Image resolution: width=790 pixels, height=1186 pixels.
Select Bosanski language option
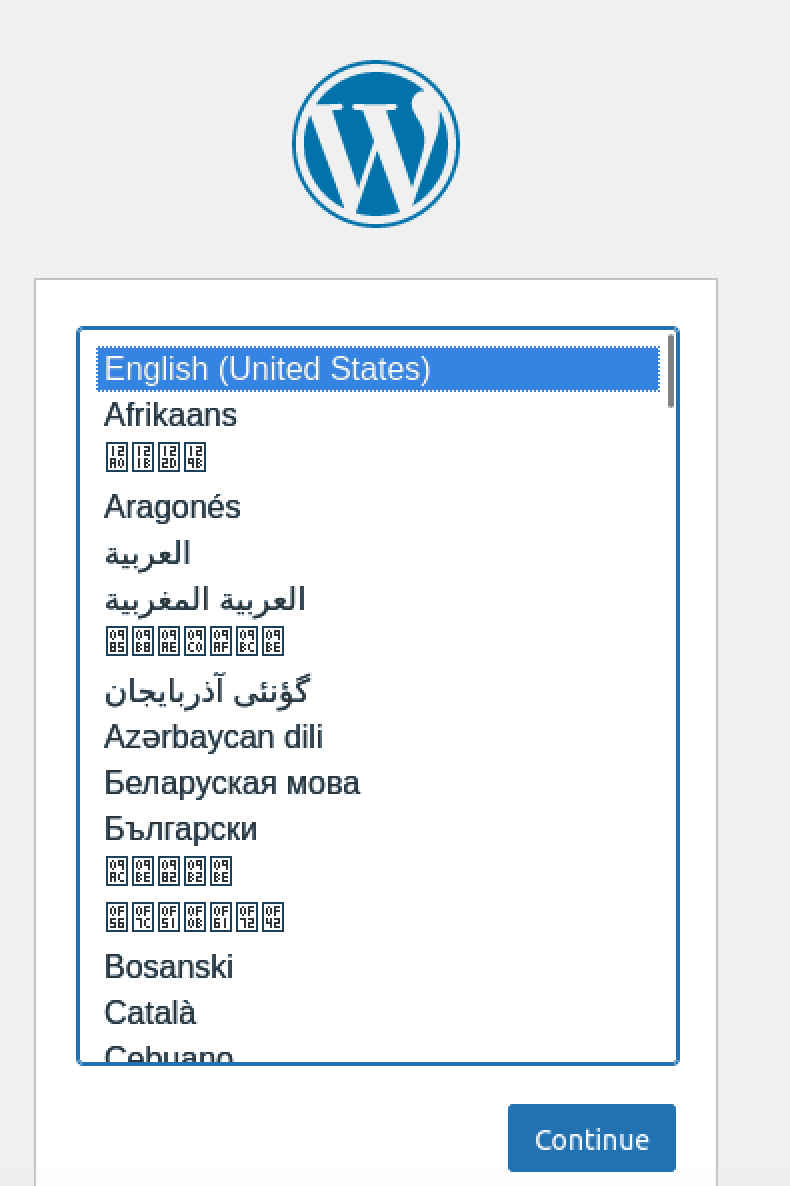[x=168, y=966]
